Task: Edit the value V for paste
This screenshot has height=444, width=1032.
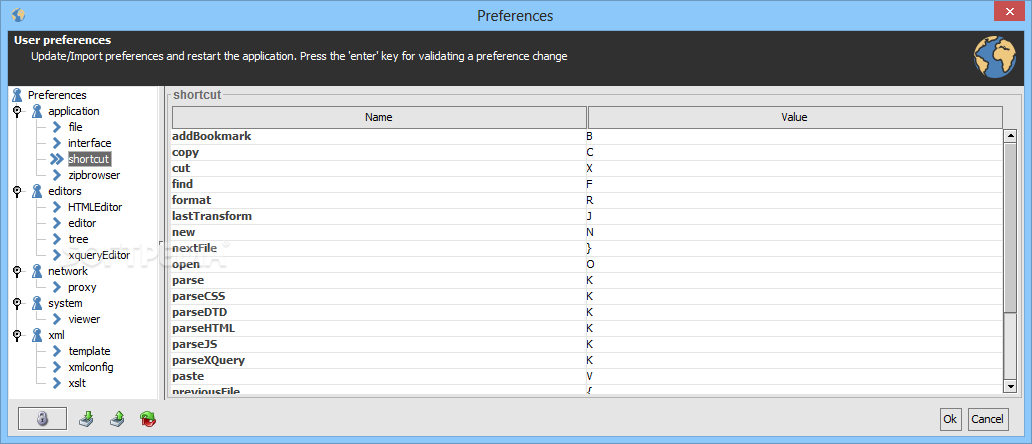Action: [x=794, y=376]
